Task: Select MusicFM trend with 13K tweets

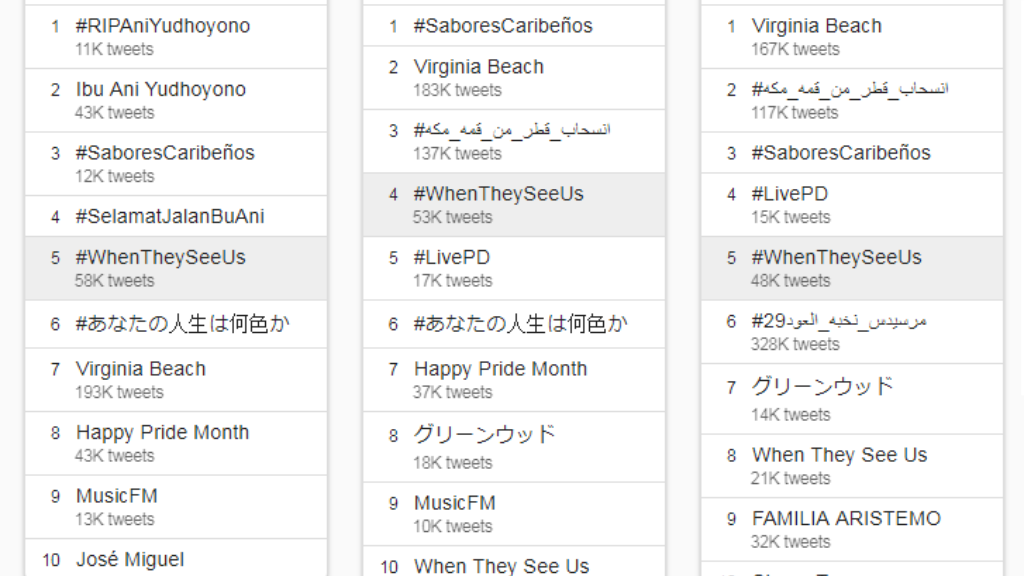Action: [x=117, y=496]
